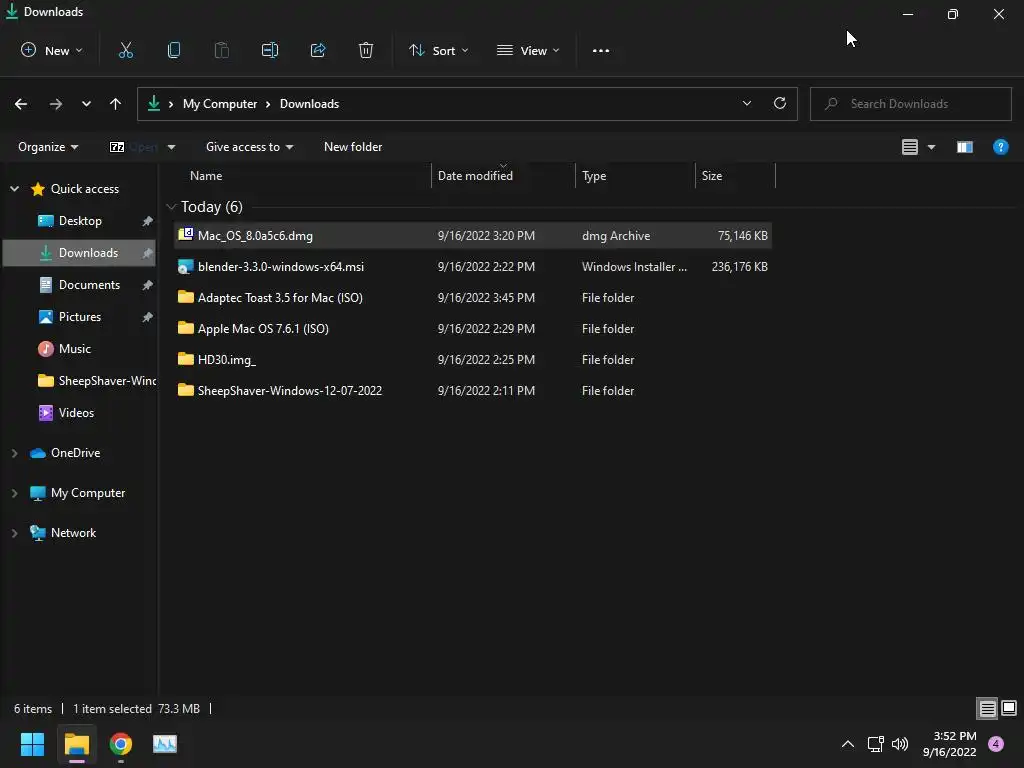Open the New dropdown menu
The image size is (1024, 768).
coord(52,50)
